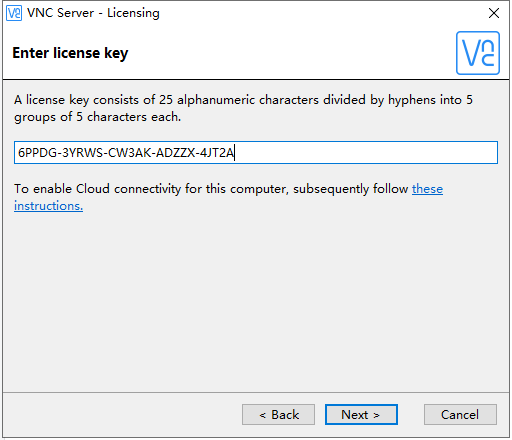Click the VNC Server title bar icon
This screenshot has height=440, width=512.
(14, 13)
